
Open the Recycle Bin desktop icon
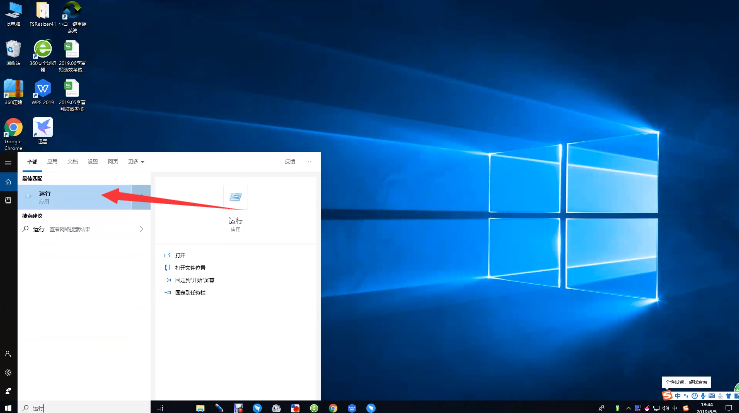[14, 50]
